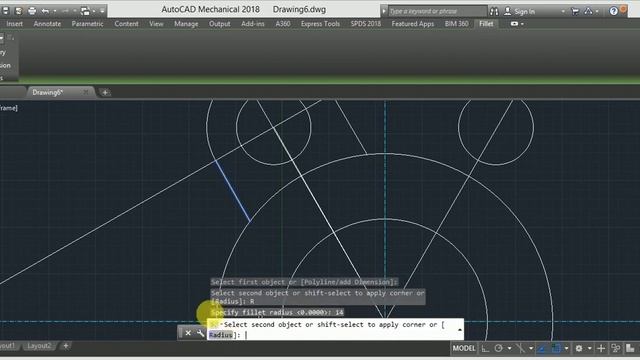The image size is (640, 360).
Task: Switch to the Layout2 tab
Action: [39, 346]
